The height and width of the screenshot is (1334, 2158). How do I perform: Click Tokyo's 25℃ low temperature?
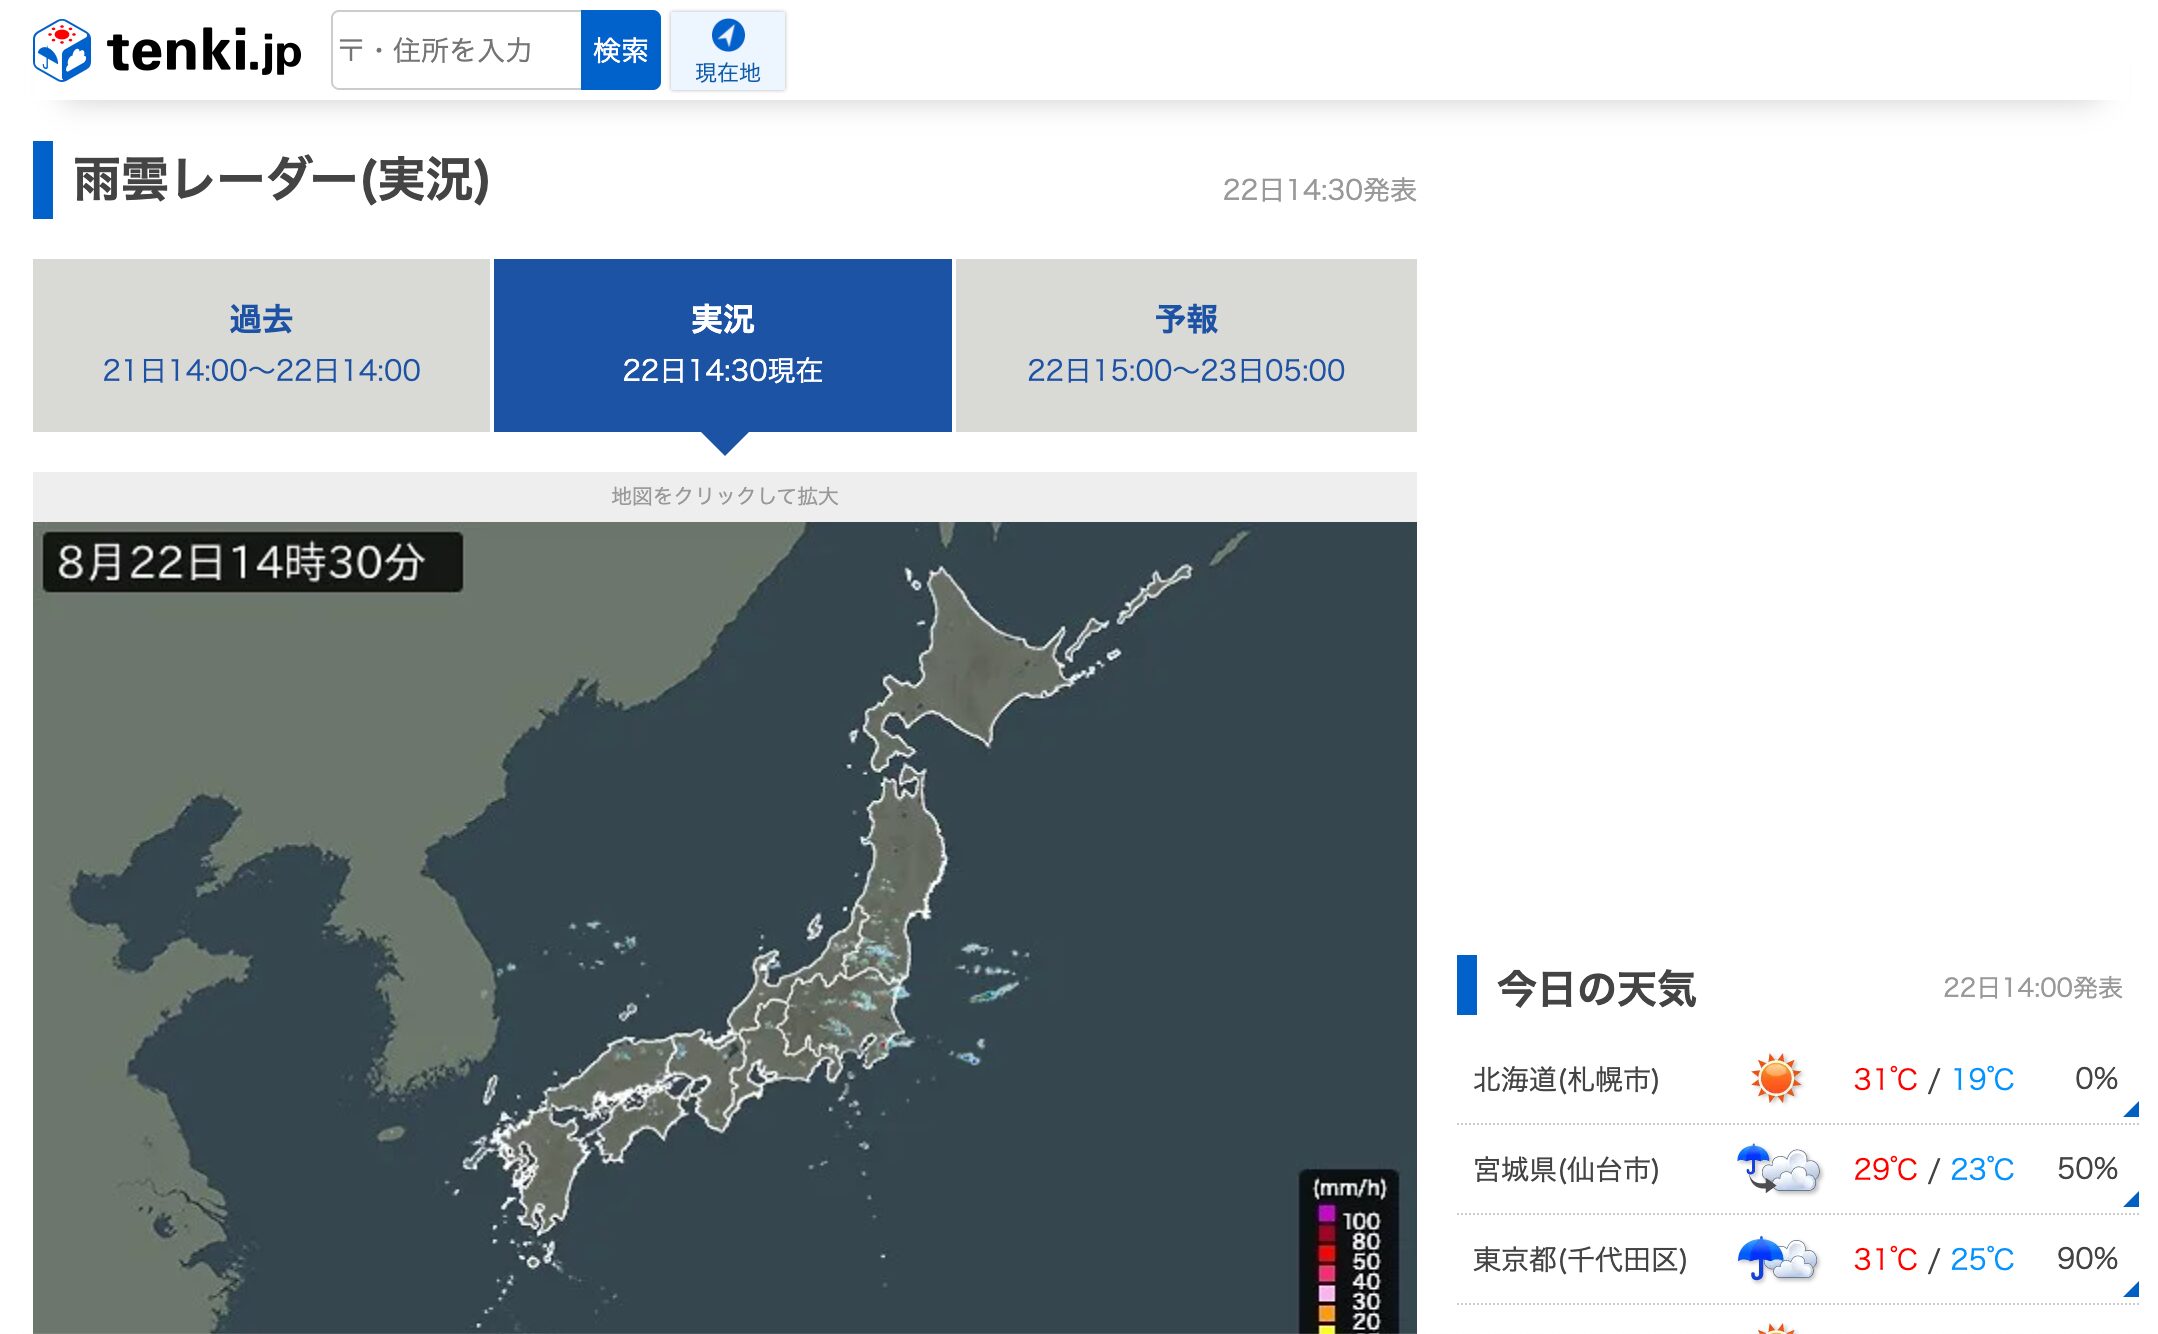[x=1982, y=1259]
